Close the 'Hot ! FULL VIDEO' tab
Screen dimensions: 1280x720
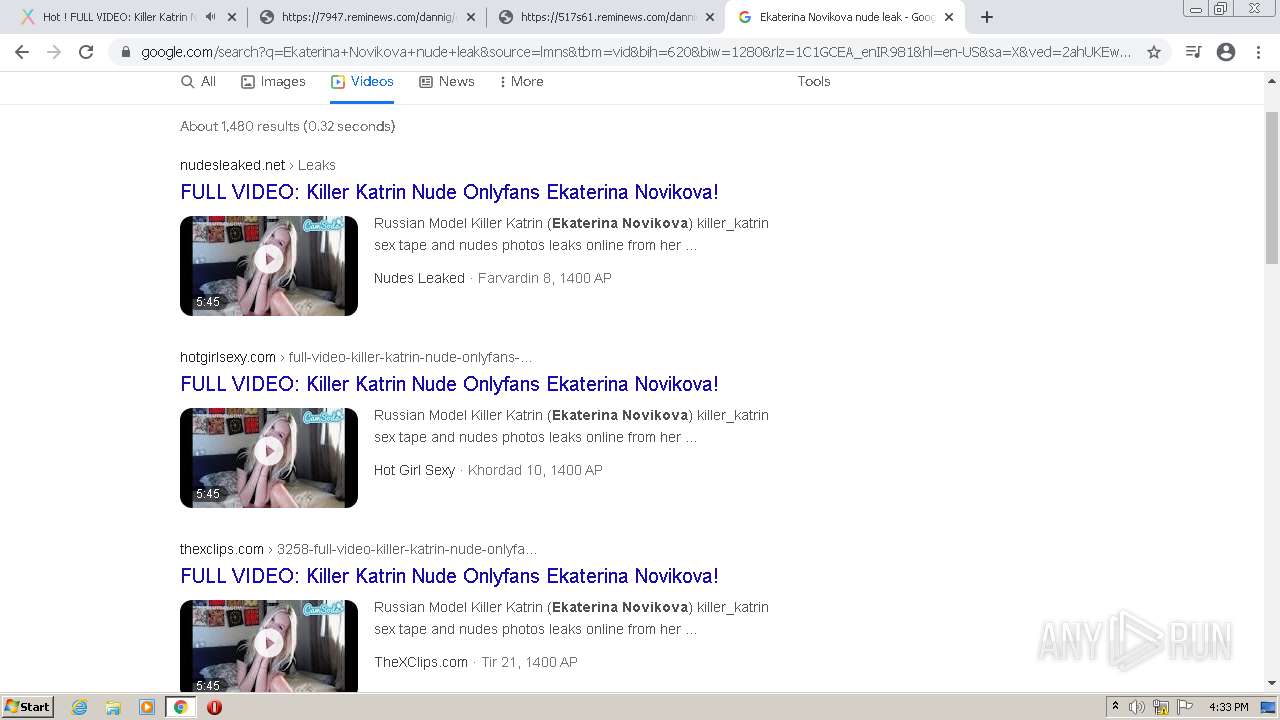pos(232,17)
